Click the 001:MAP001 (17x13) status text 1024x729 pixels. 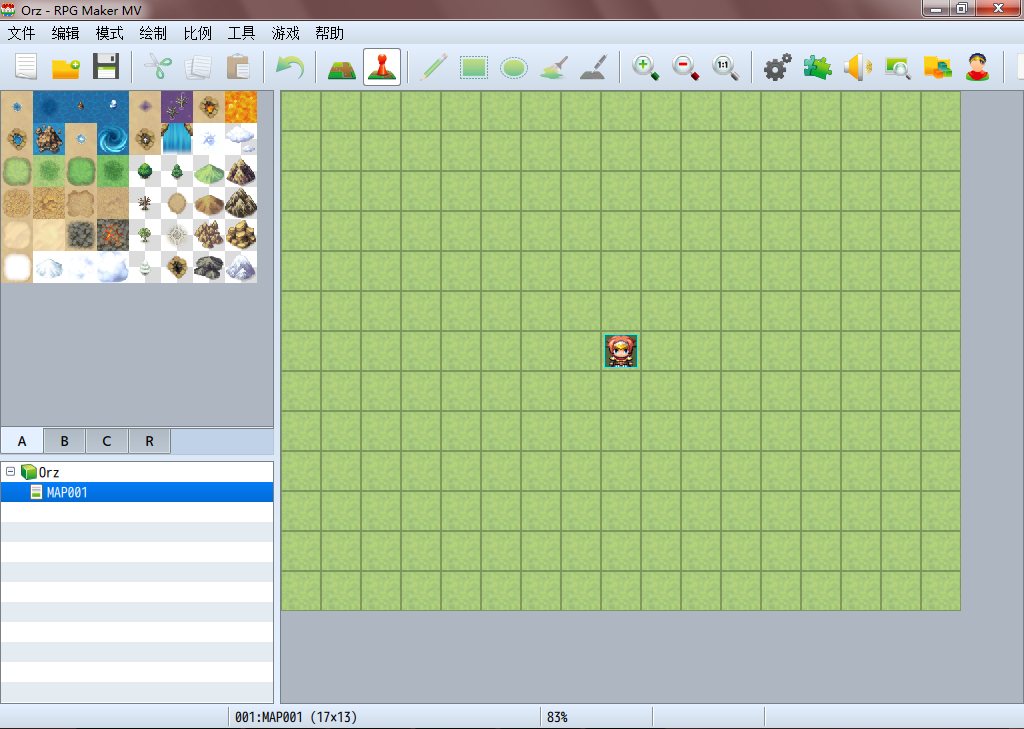coord(296,717)
